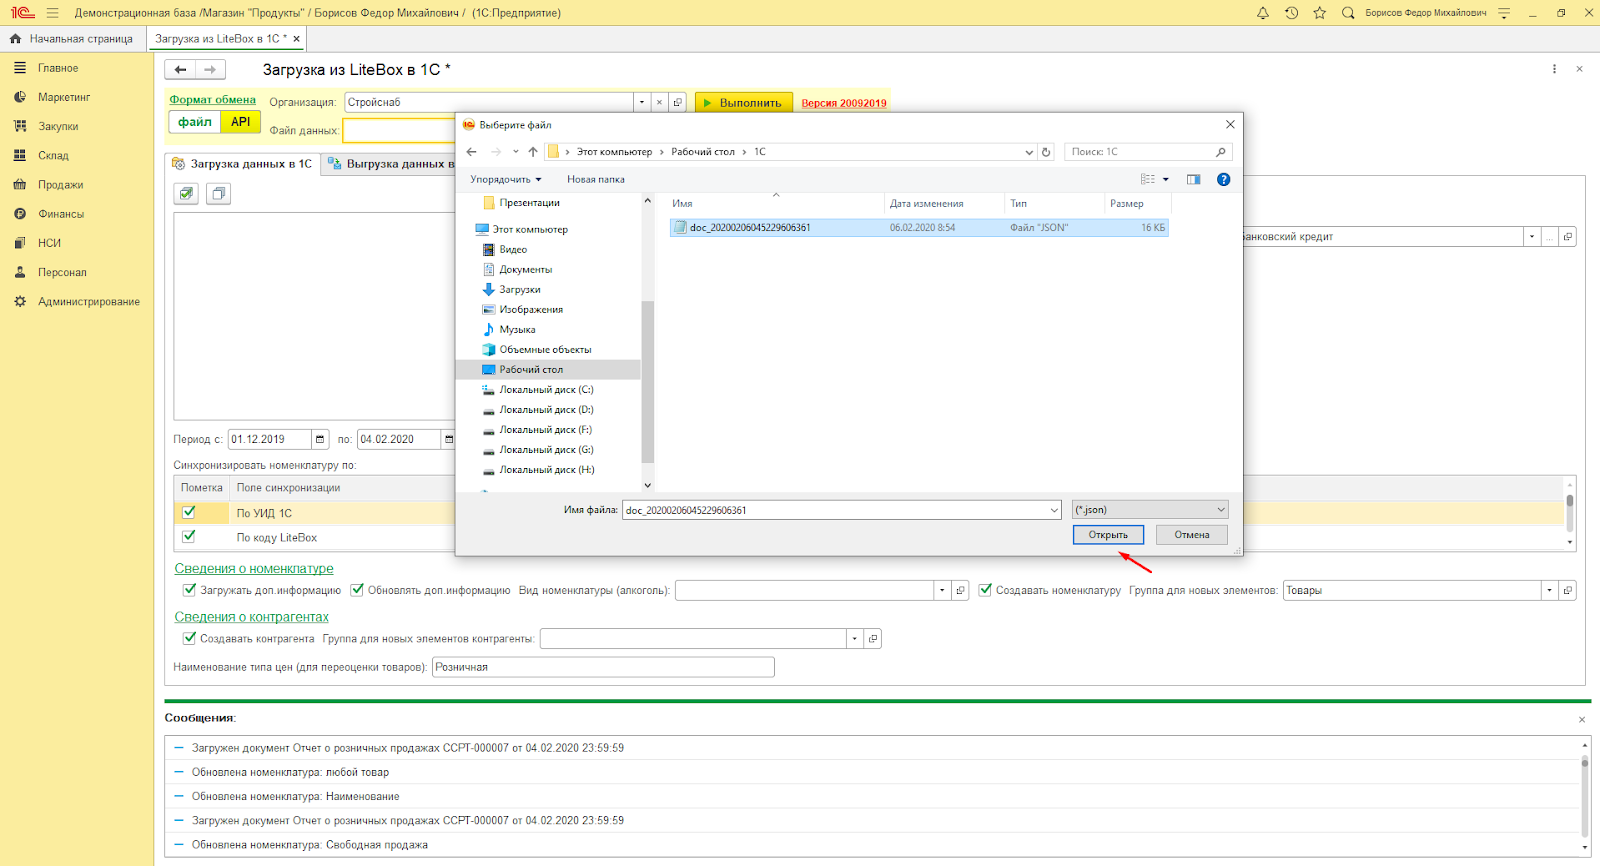Toggle preview pane icon in file dialog

[1193, 180]
